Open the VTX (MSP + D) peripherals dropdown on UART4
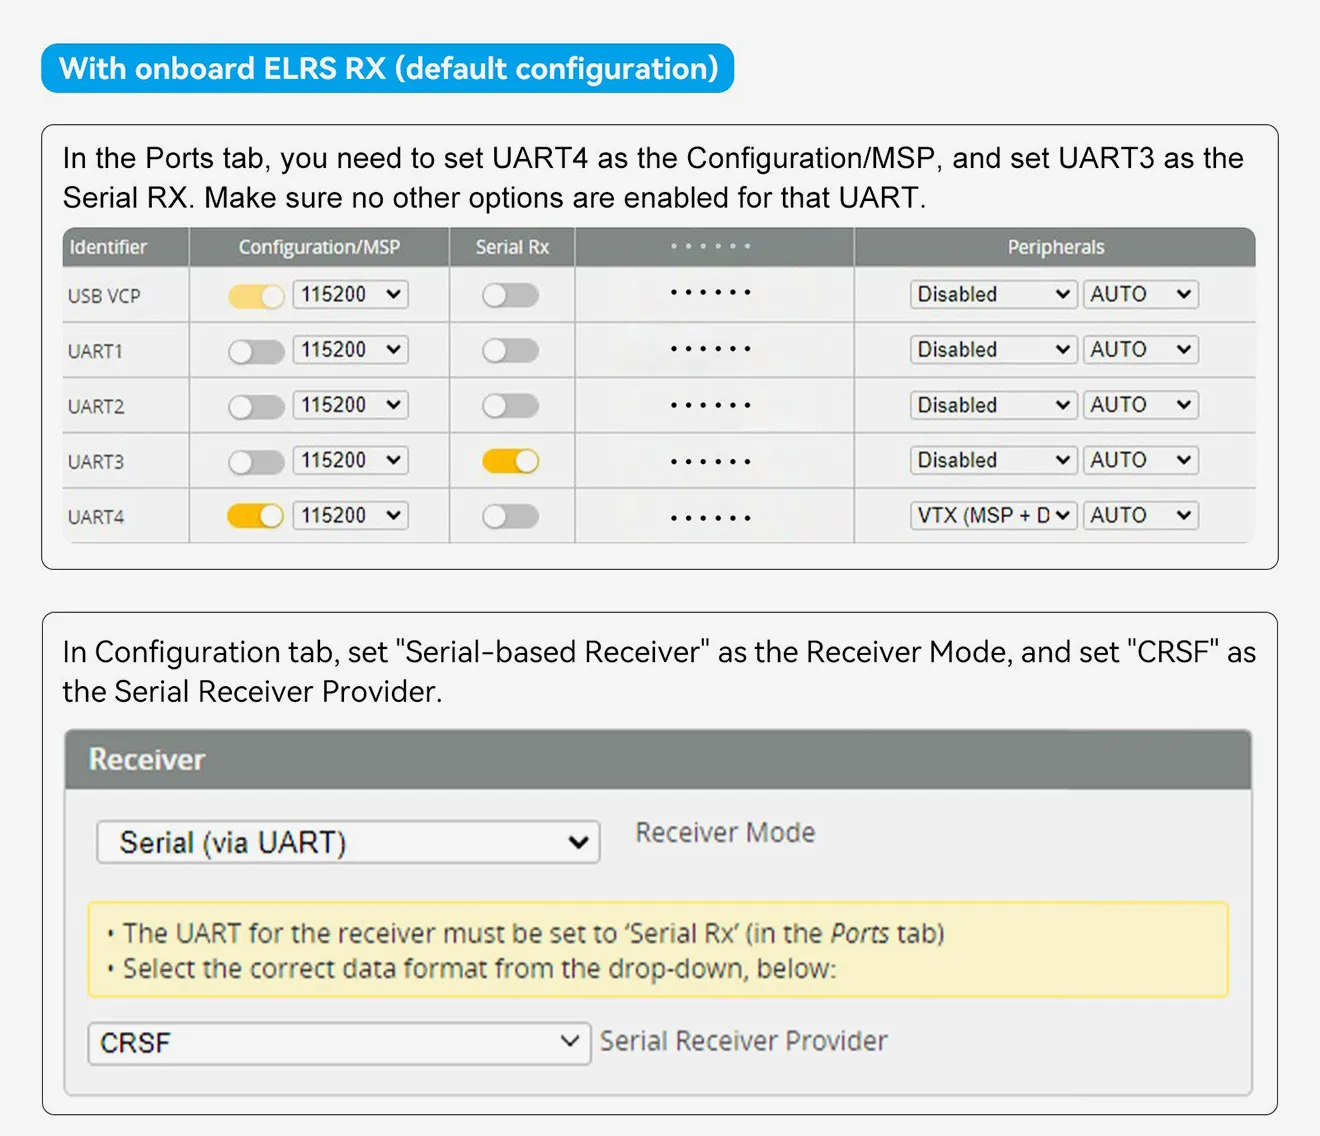Viewport: 1320px width, 1136px height. (992, 515)
